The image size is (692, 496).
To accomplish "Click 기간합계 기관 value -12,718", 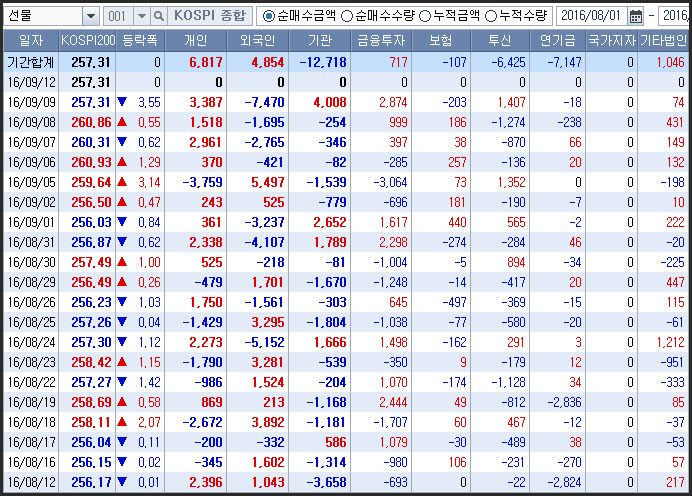I will coord(323,62).
